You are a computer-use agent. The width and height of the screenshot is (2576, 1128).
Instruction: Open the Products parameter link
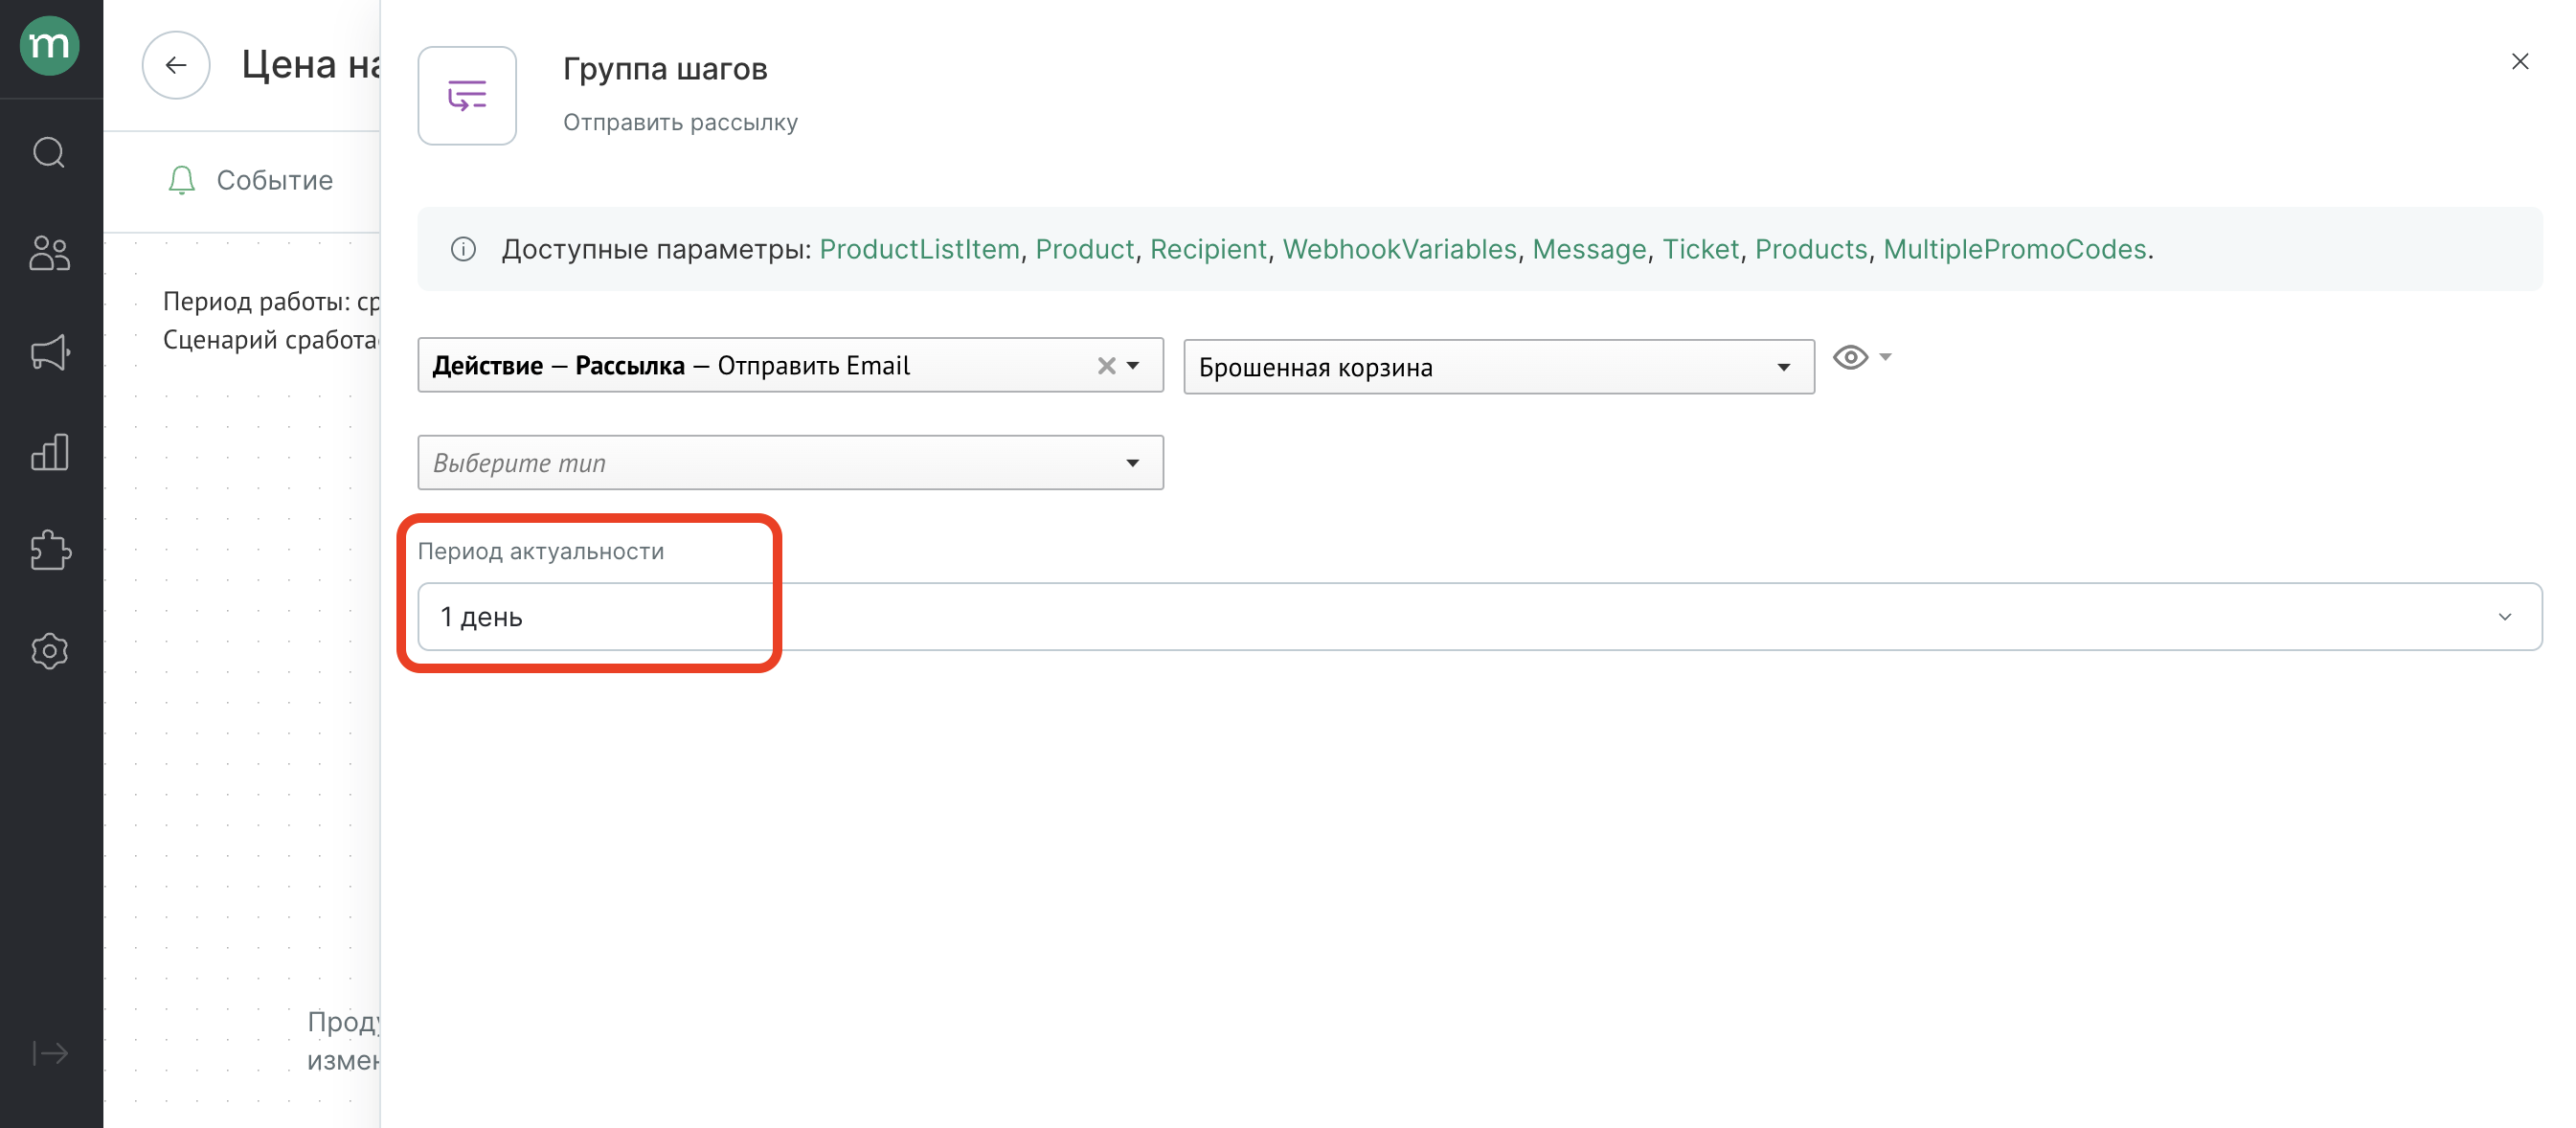1811,249
